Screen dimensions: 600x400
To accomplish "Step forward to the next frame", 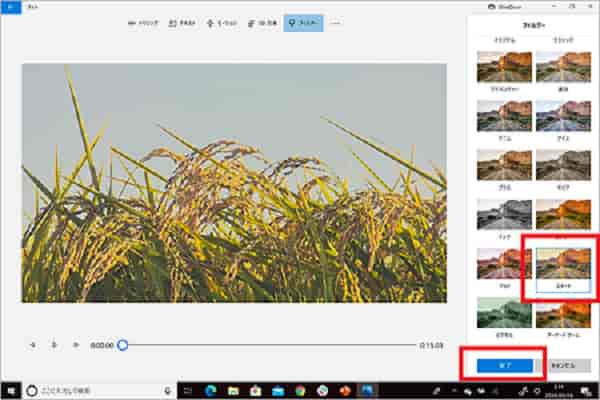I will tap(75, 345).
